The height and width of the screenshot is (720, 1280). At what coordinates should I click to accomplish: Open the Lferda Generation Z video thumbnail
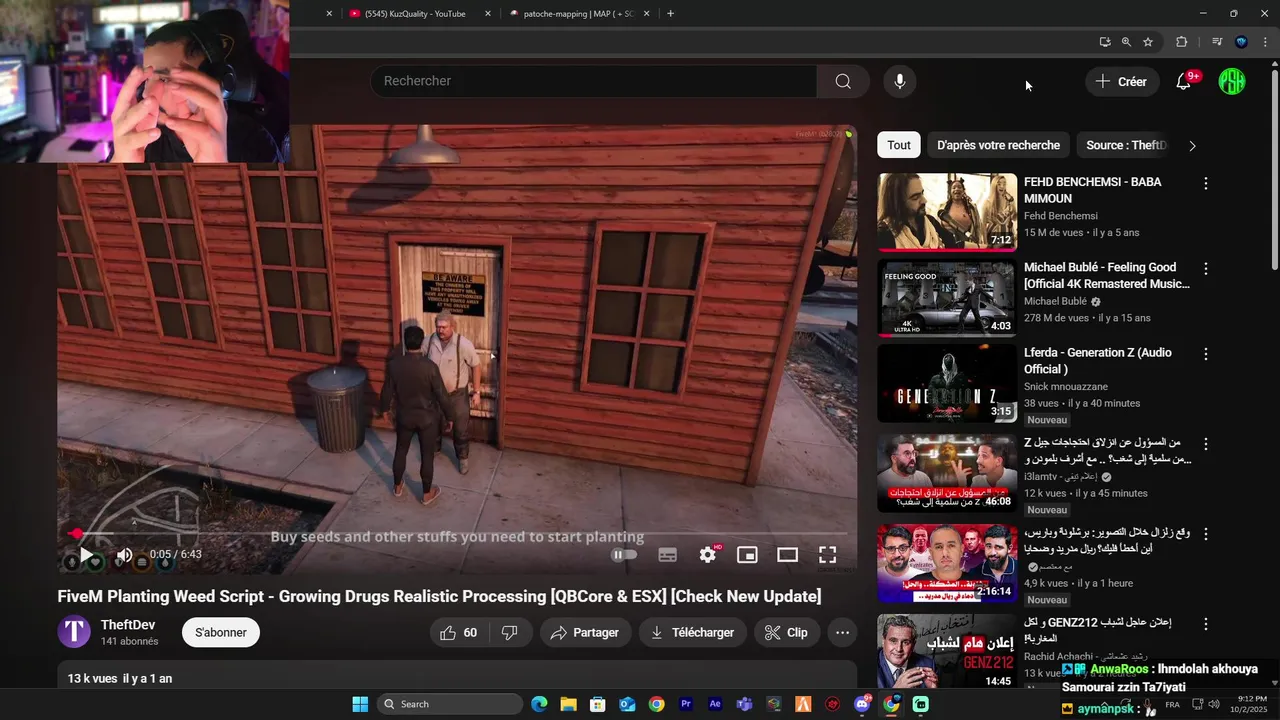(x=947, y=383)
